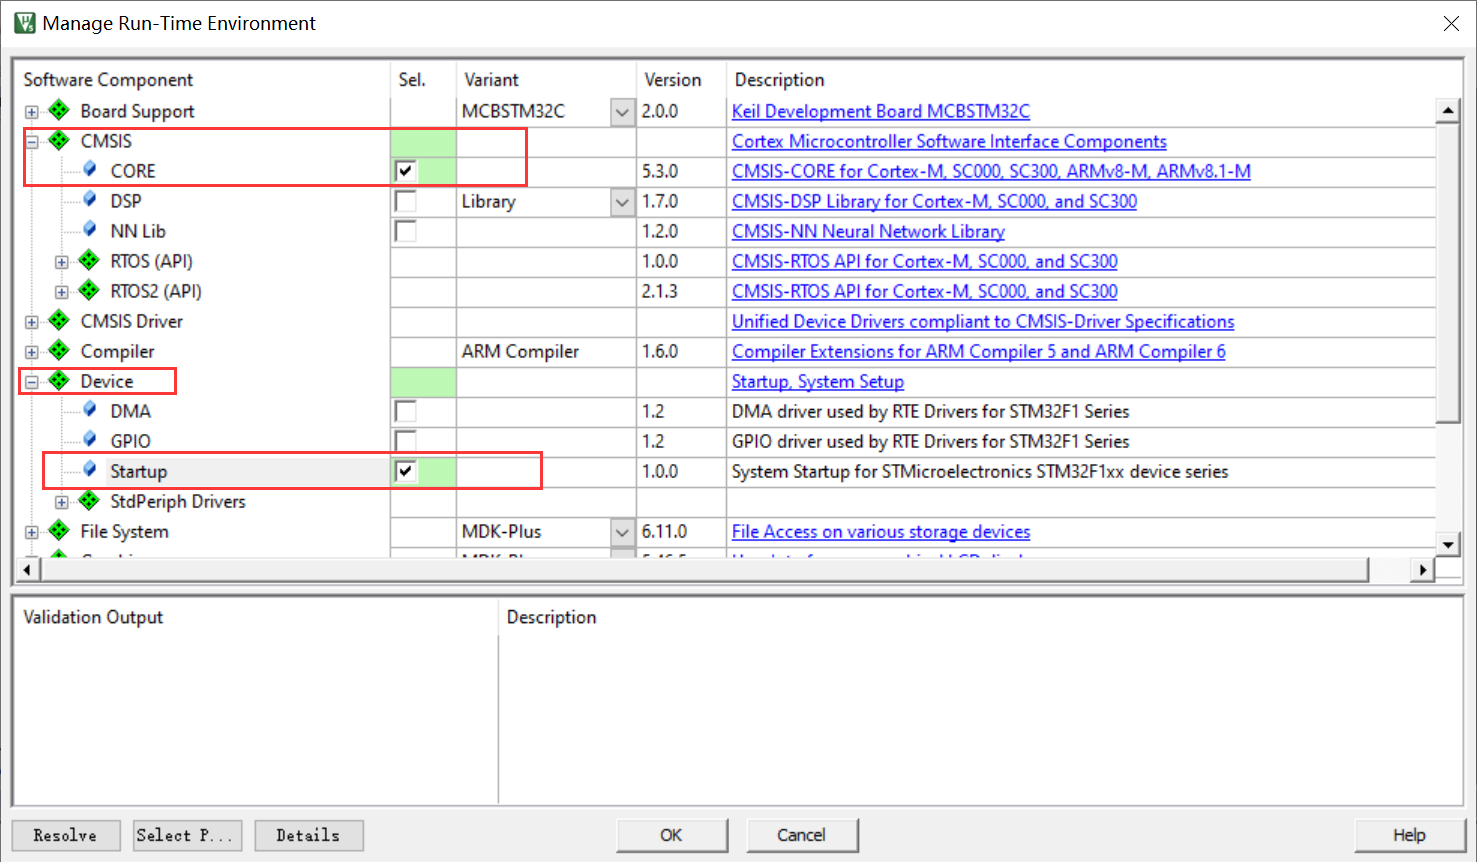The image size is (1477, 862).
Task: Expand the Compiler tree node
Action: [x=32, y=352]
